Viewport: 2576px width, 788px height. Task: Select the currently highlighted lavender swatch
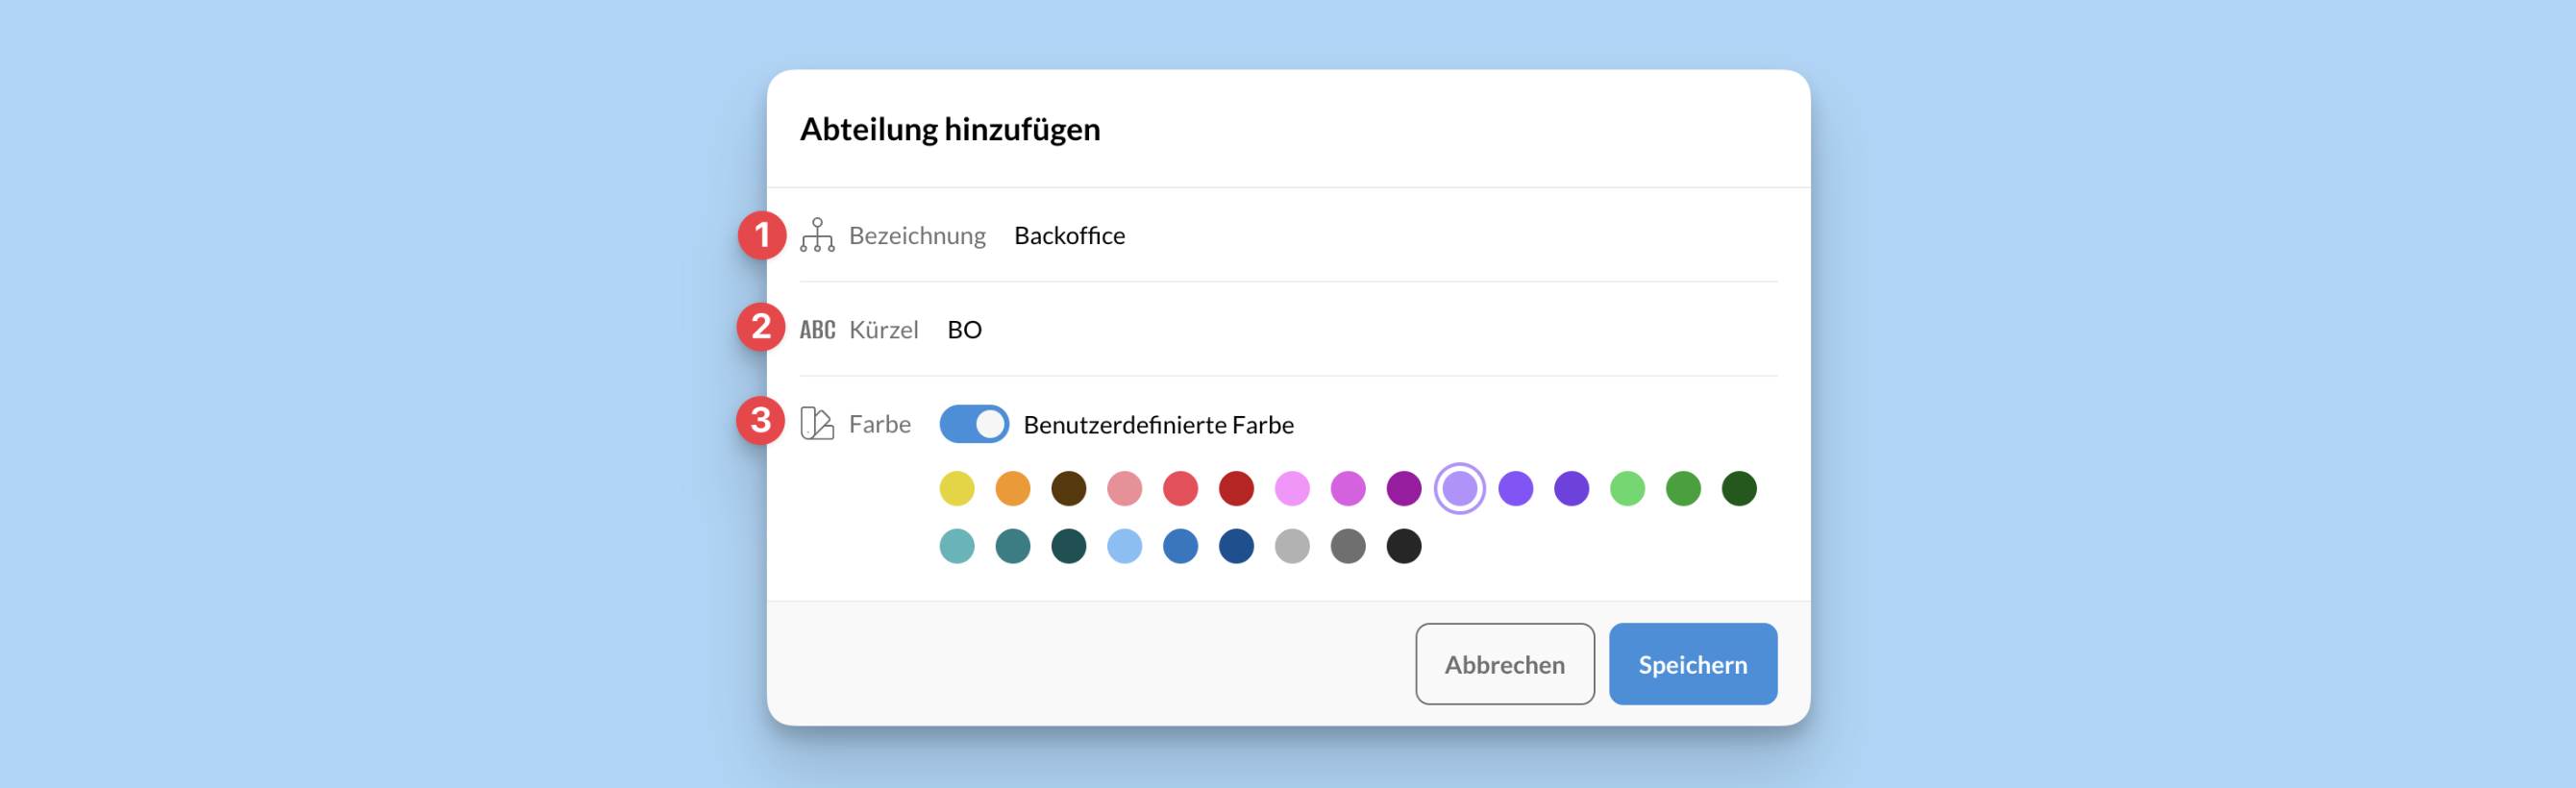tap(1460, 489)
